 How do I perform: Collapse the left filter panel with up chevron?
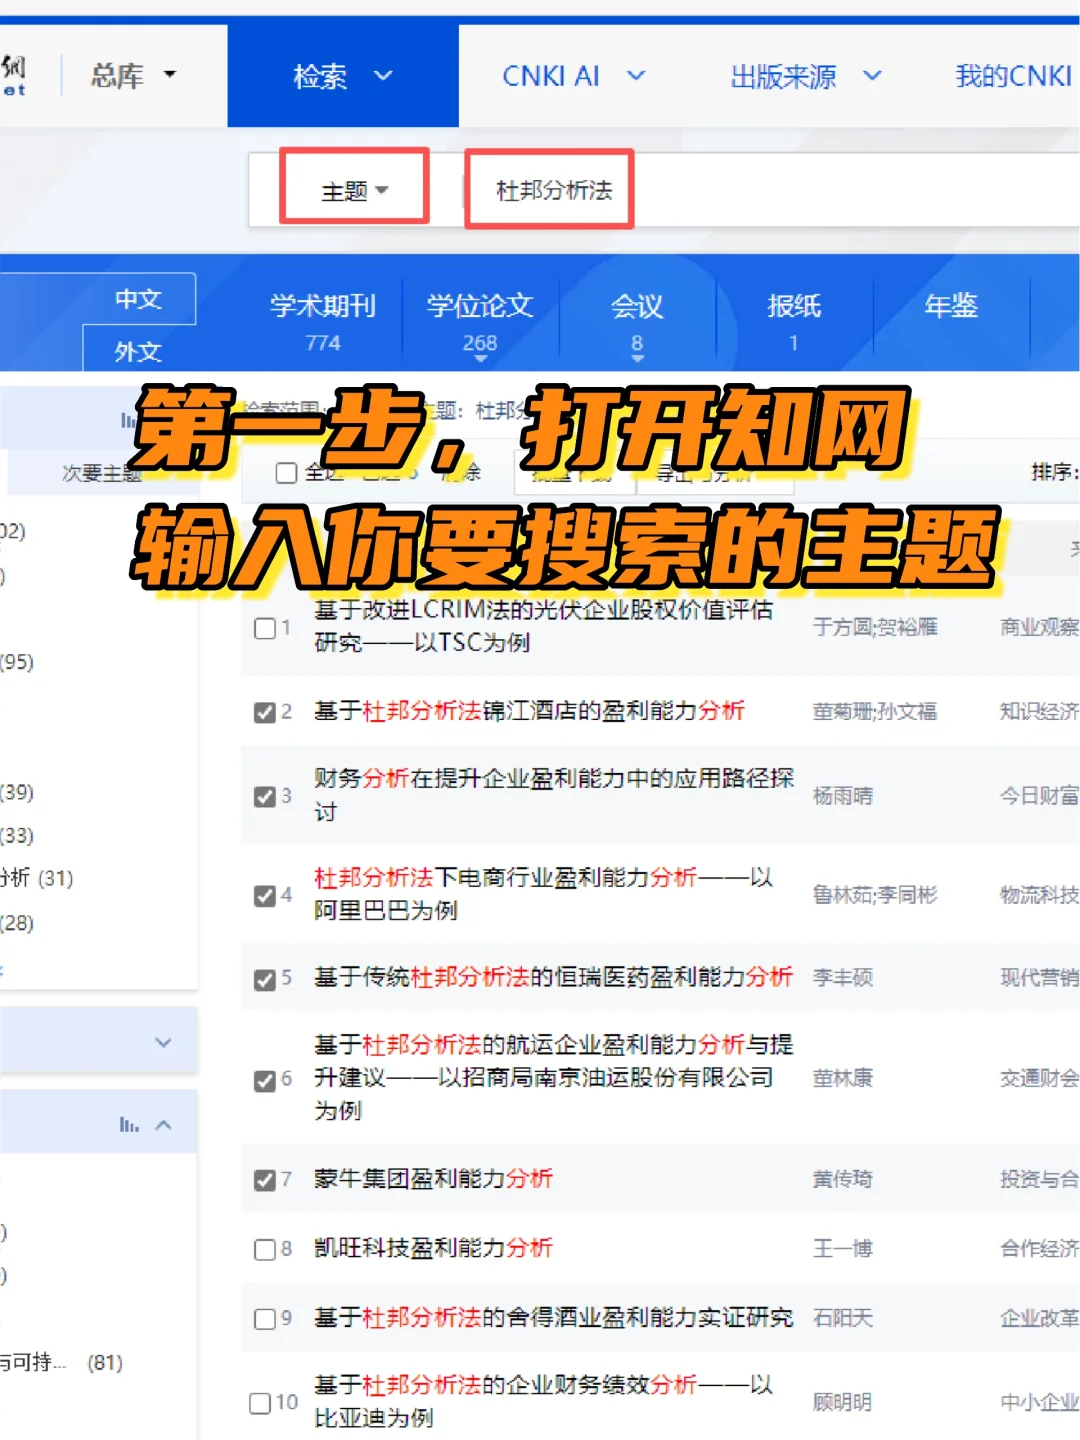163,1125
